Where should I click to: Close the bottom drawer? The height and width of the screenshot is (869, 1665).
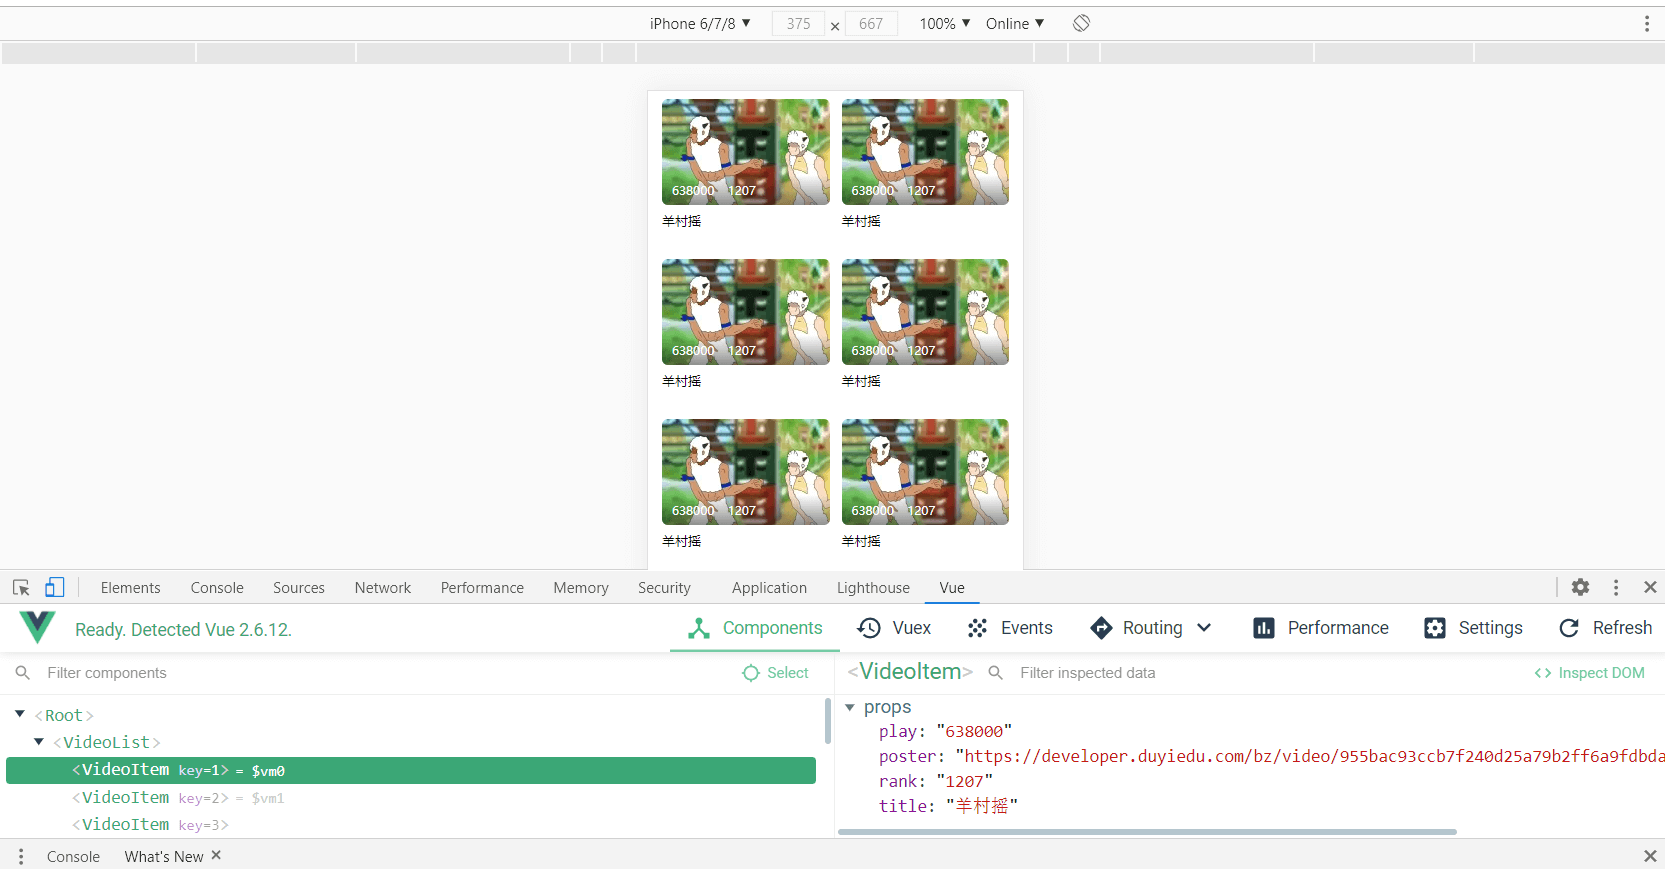point(1650,856)
